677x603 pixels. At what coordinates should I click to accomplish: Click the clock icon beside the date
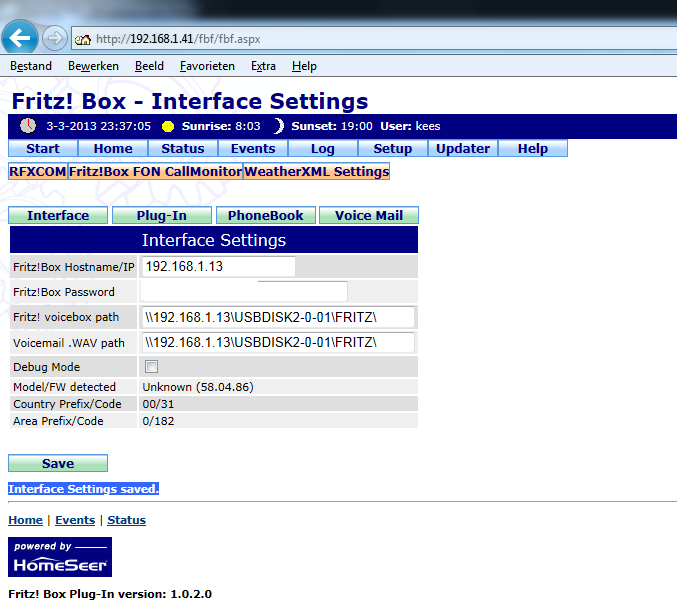(28, 126)
